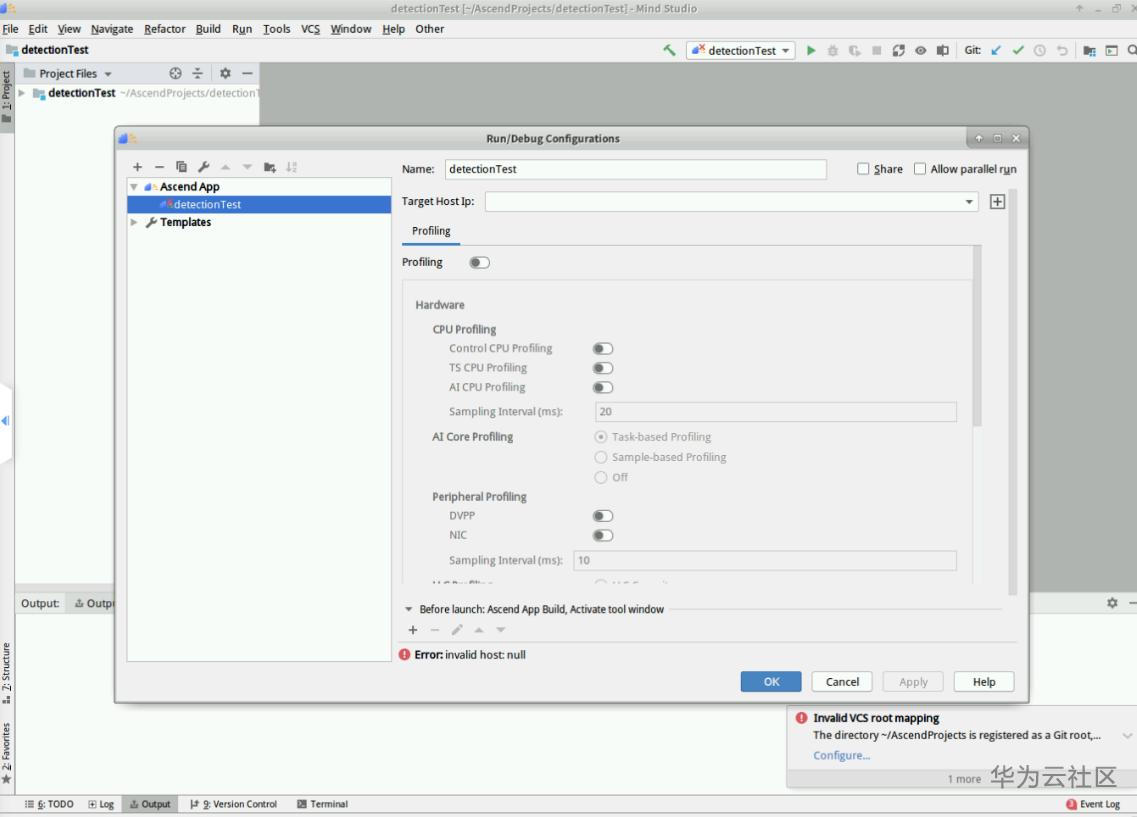Hide the Project panel with minus icon
This screenshot has width=1137, height=817.
pyautogui.click(x=247, y=73)
